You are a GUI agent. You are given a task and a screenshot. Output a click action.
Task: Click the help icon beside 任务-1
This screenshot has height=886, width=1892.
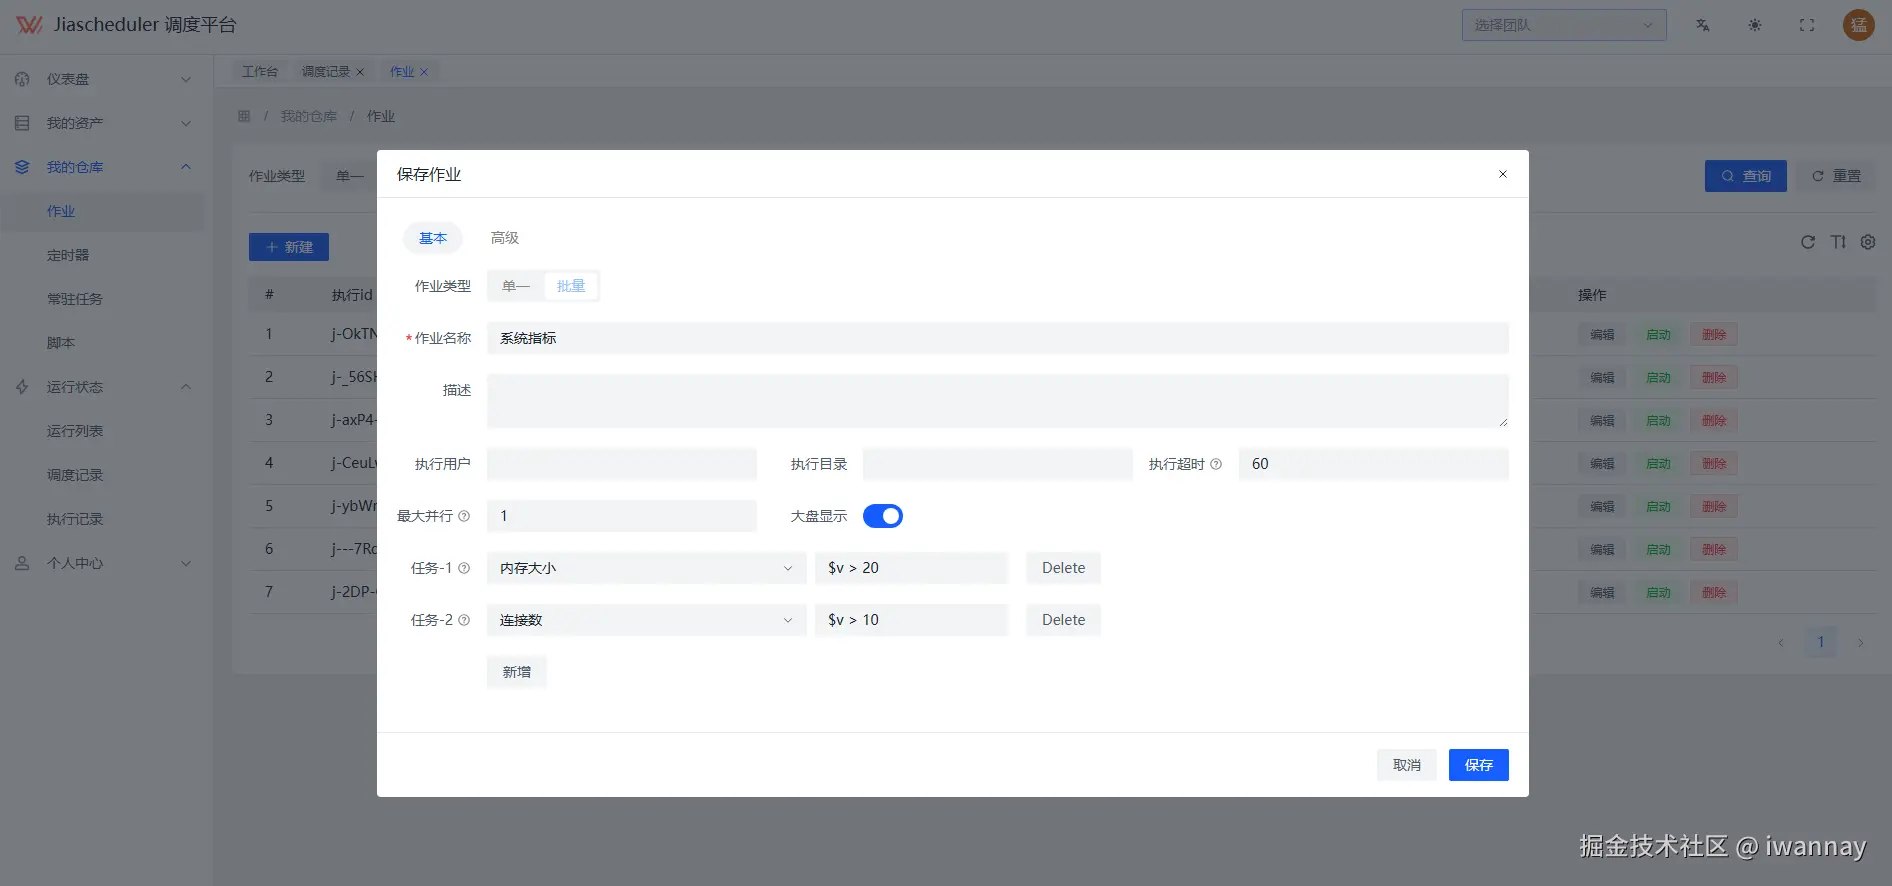click(x=464, y=568)
